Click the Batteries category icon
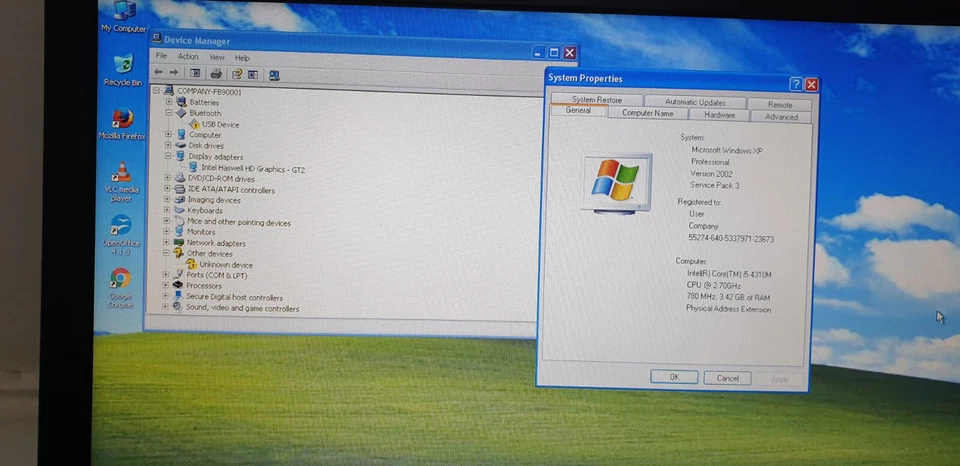 182,102
